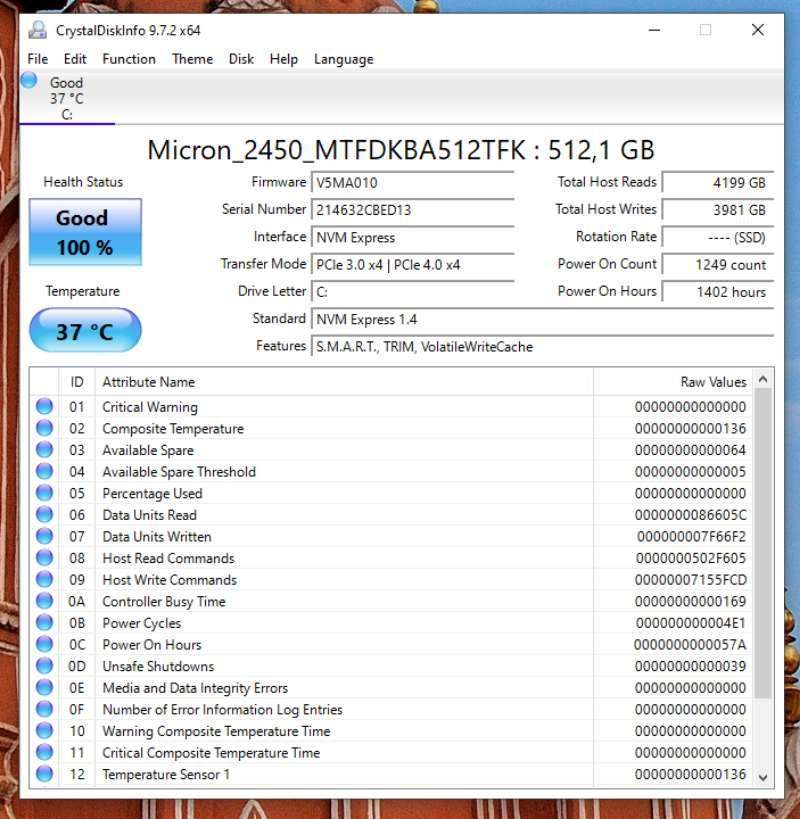Click status orb for Host Write Commands row
This screenshot has width=800, height=819.
pyautogui.click(x=44, y=579)
